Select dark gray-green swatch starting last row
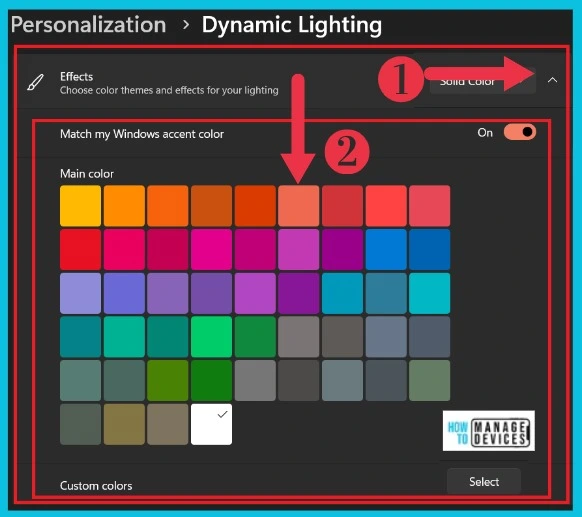Image resolution: width=582 pixels, height=517 pixels. tap(80, 424)
